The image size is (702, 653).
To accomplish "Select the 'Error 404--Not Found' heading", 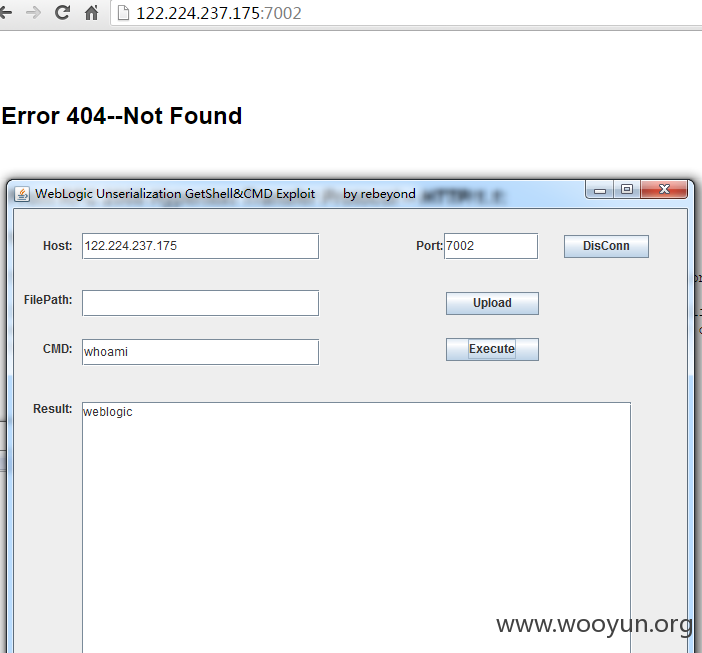I will point(122,116).
